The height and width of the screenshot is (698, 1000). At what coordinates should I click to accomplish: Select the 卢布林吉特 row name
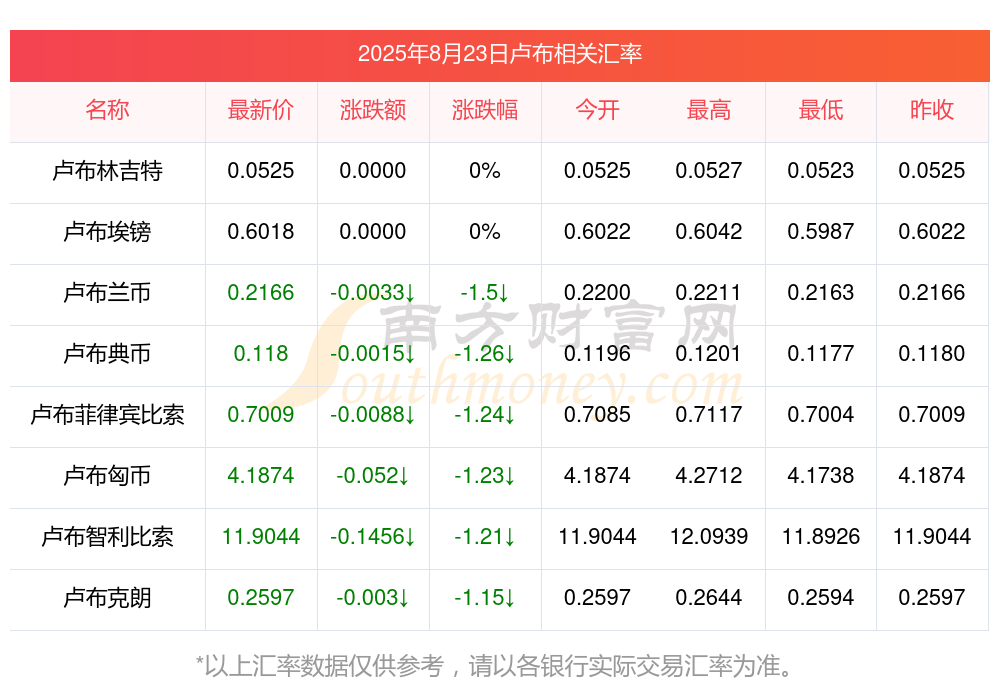(107, 170)
